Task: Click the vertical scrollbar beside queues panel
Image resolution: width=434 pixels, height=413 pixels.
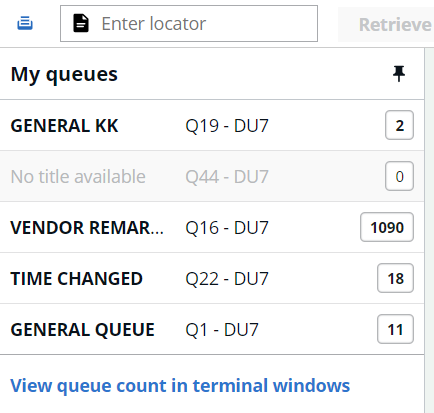Action: click(x=429, y=230)
